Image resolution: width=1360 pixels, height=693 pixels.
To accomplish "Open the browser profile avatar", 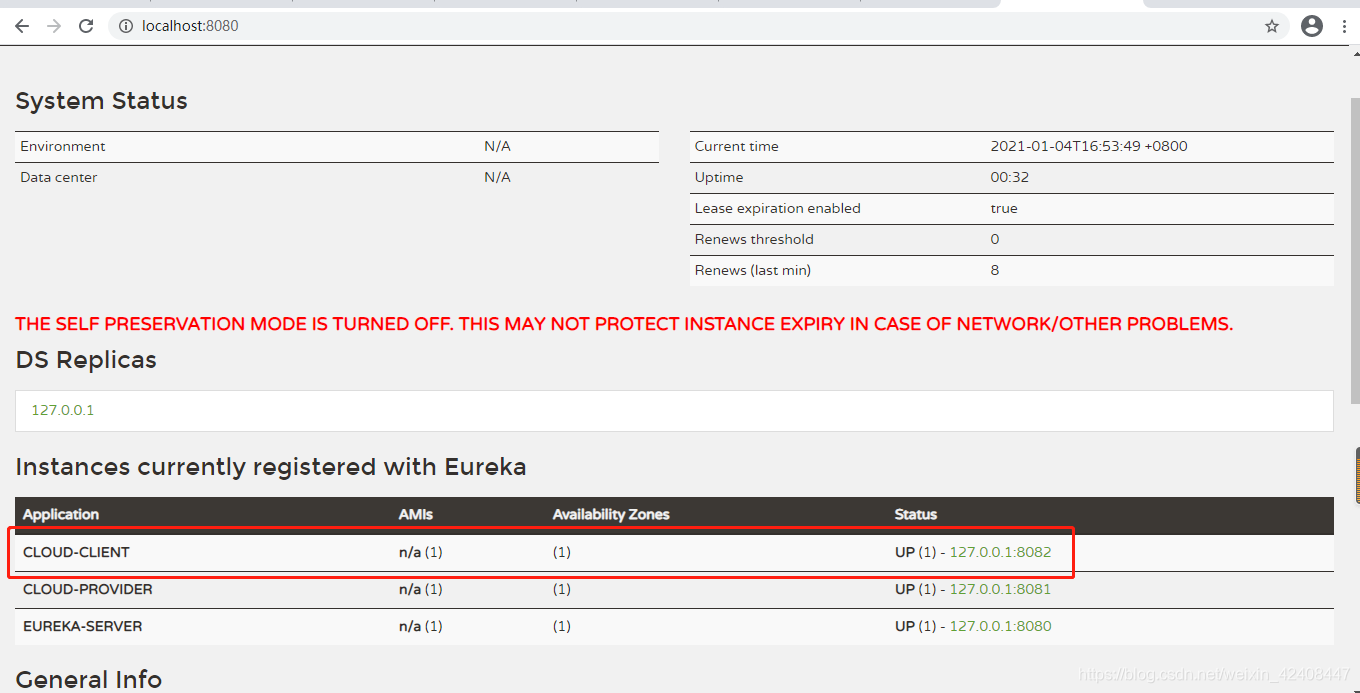I will (1312, 26).
